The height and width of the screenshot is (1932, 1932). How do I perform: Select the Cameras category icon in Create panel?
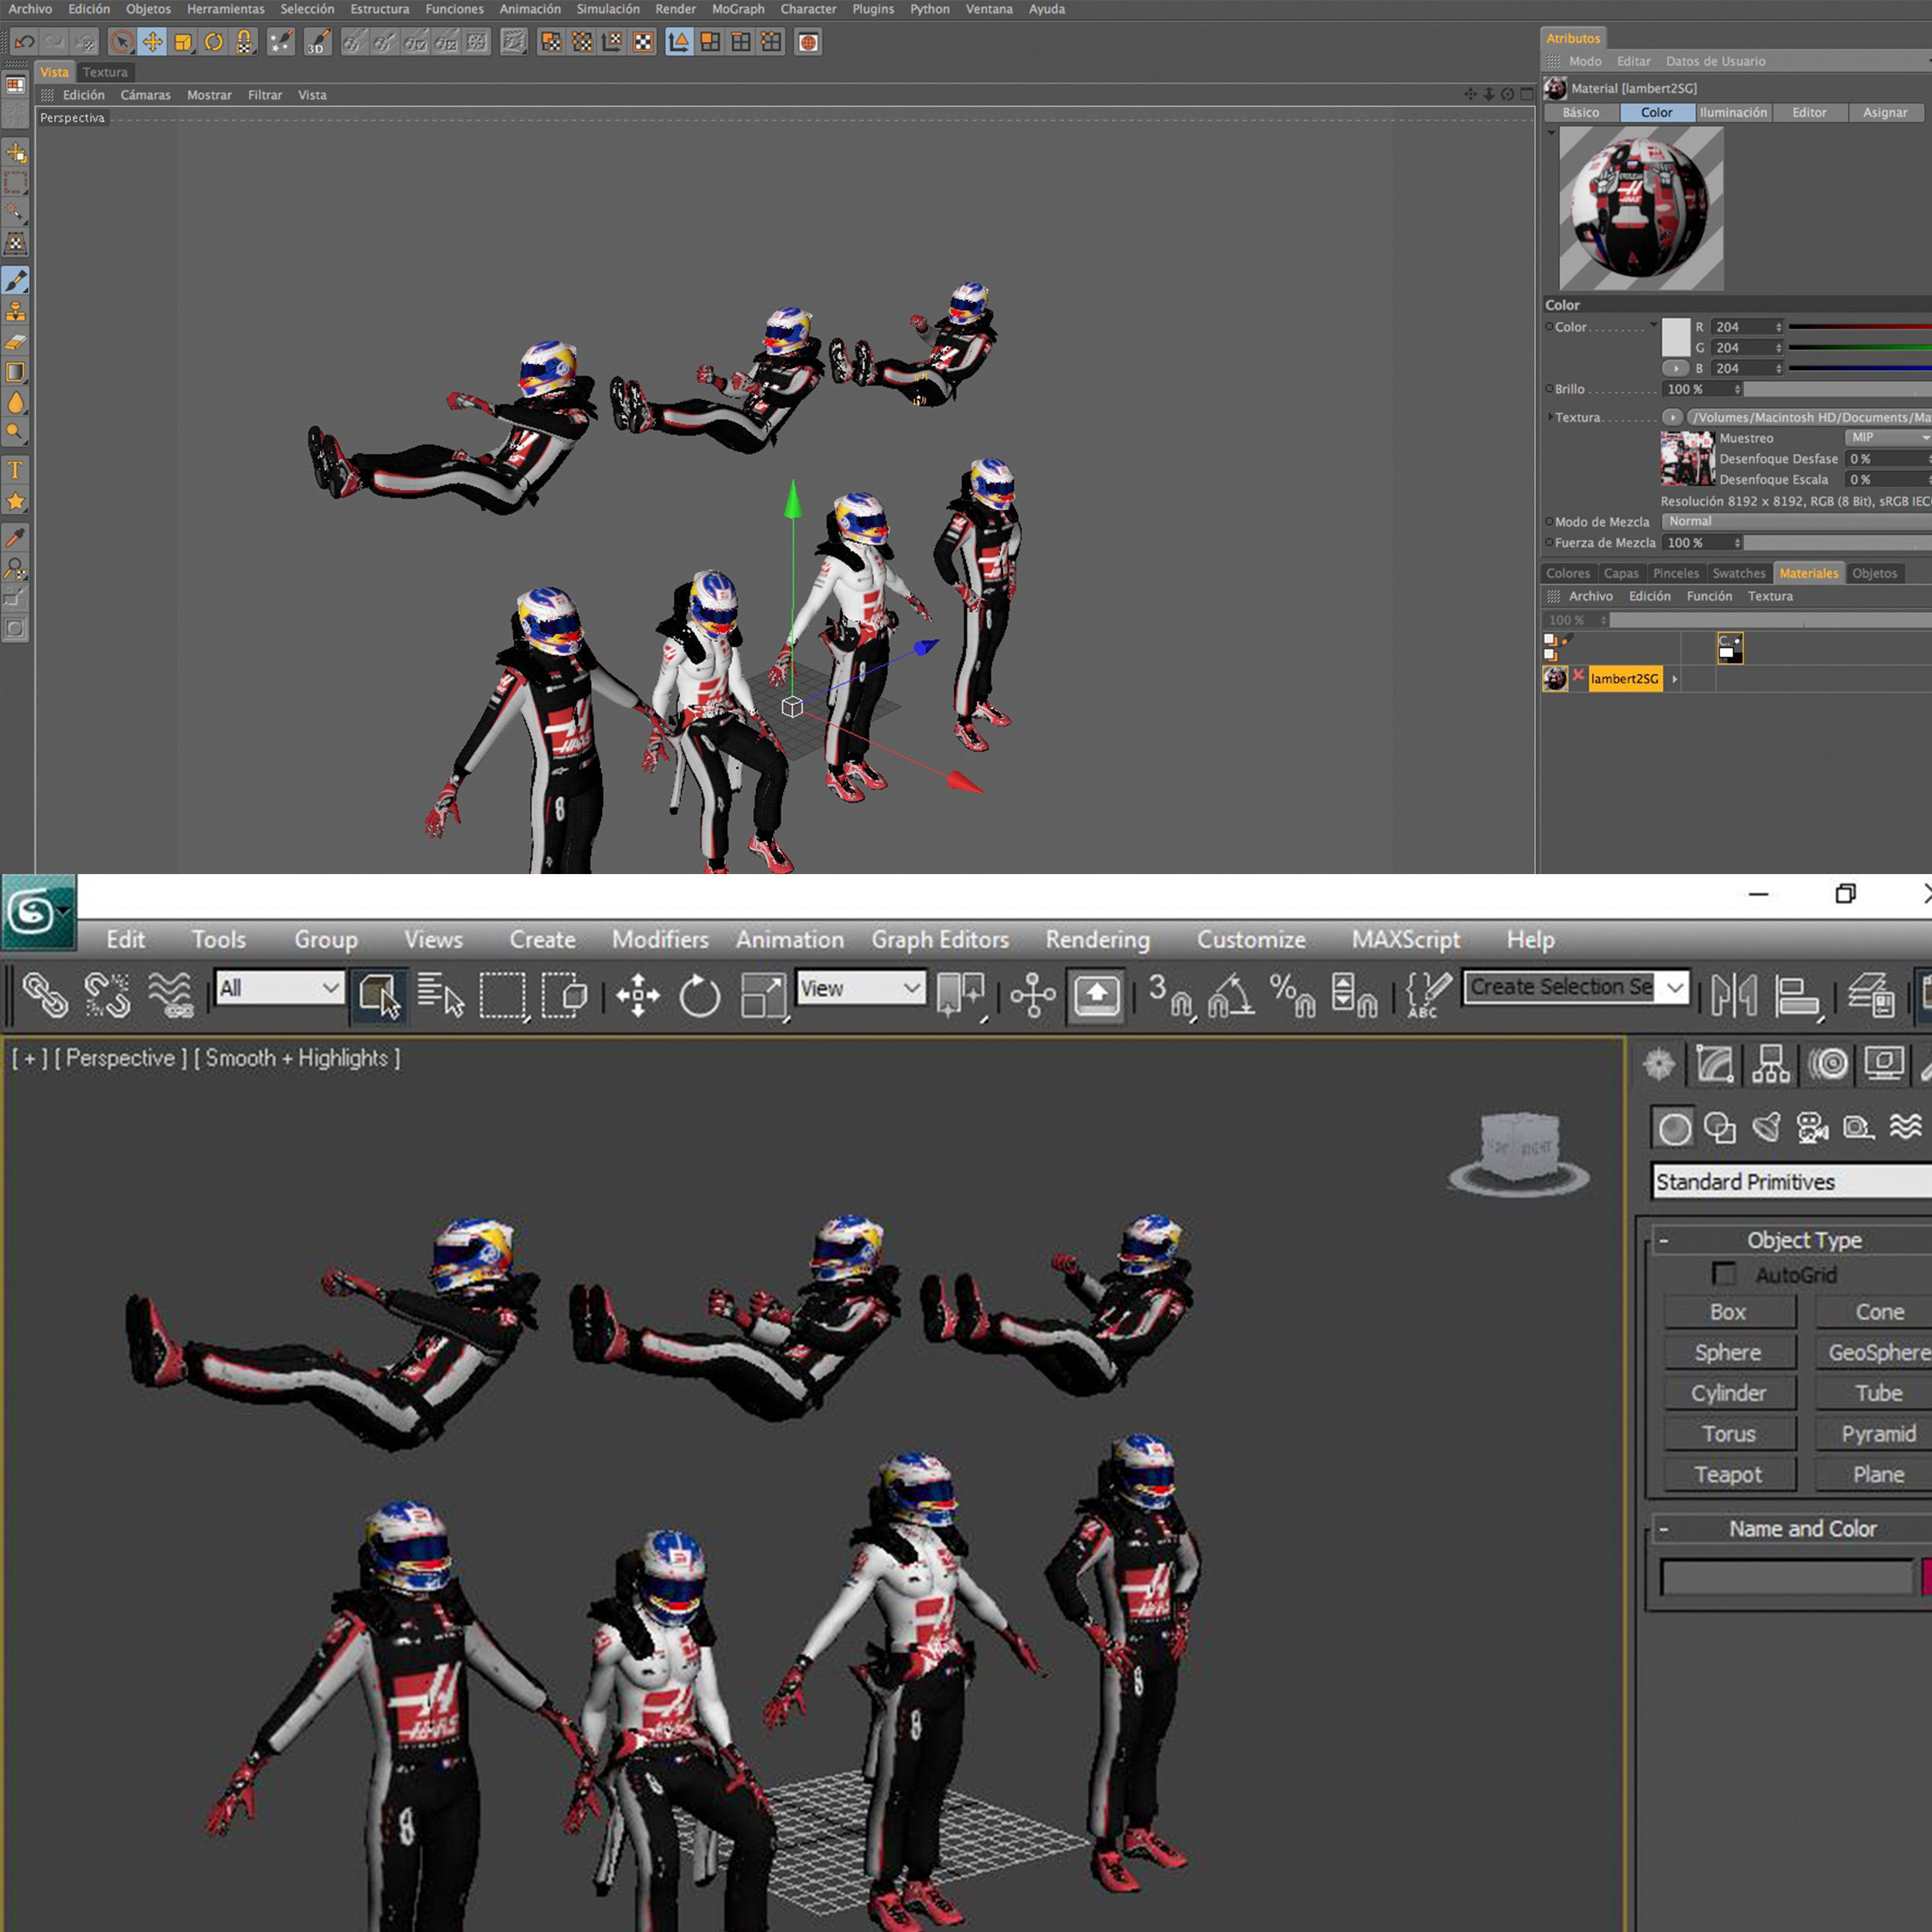coord(1812,1128)
